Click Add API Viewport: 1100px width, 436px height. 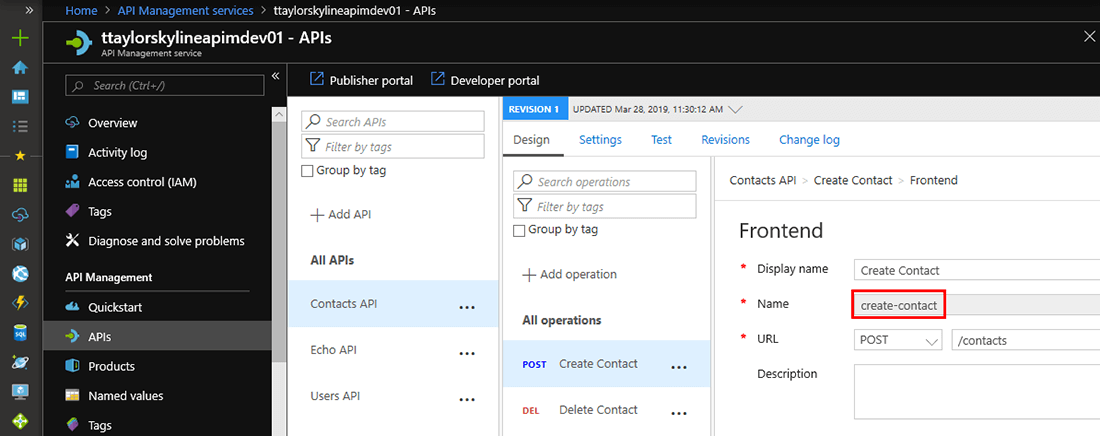[341, 214]
